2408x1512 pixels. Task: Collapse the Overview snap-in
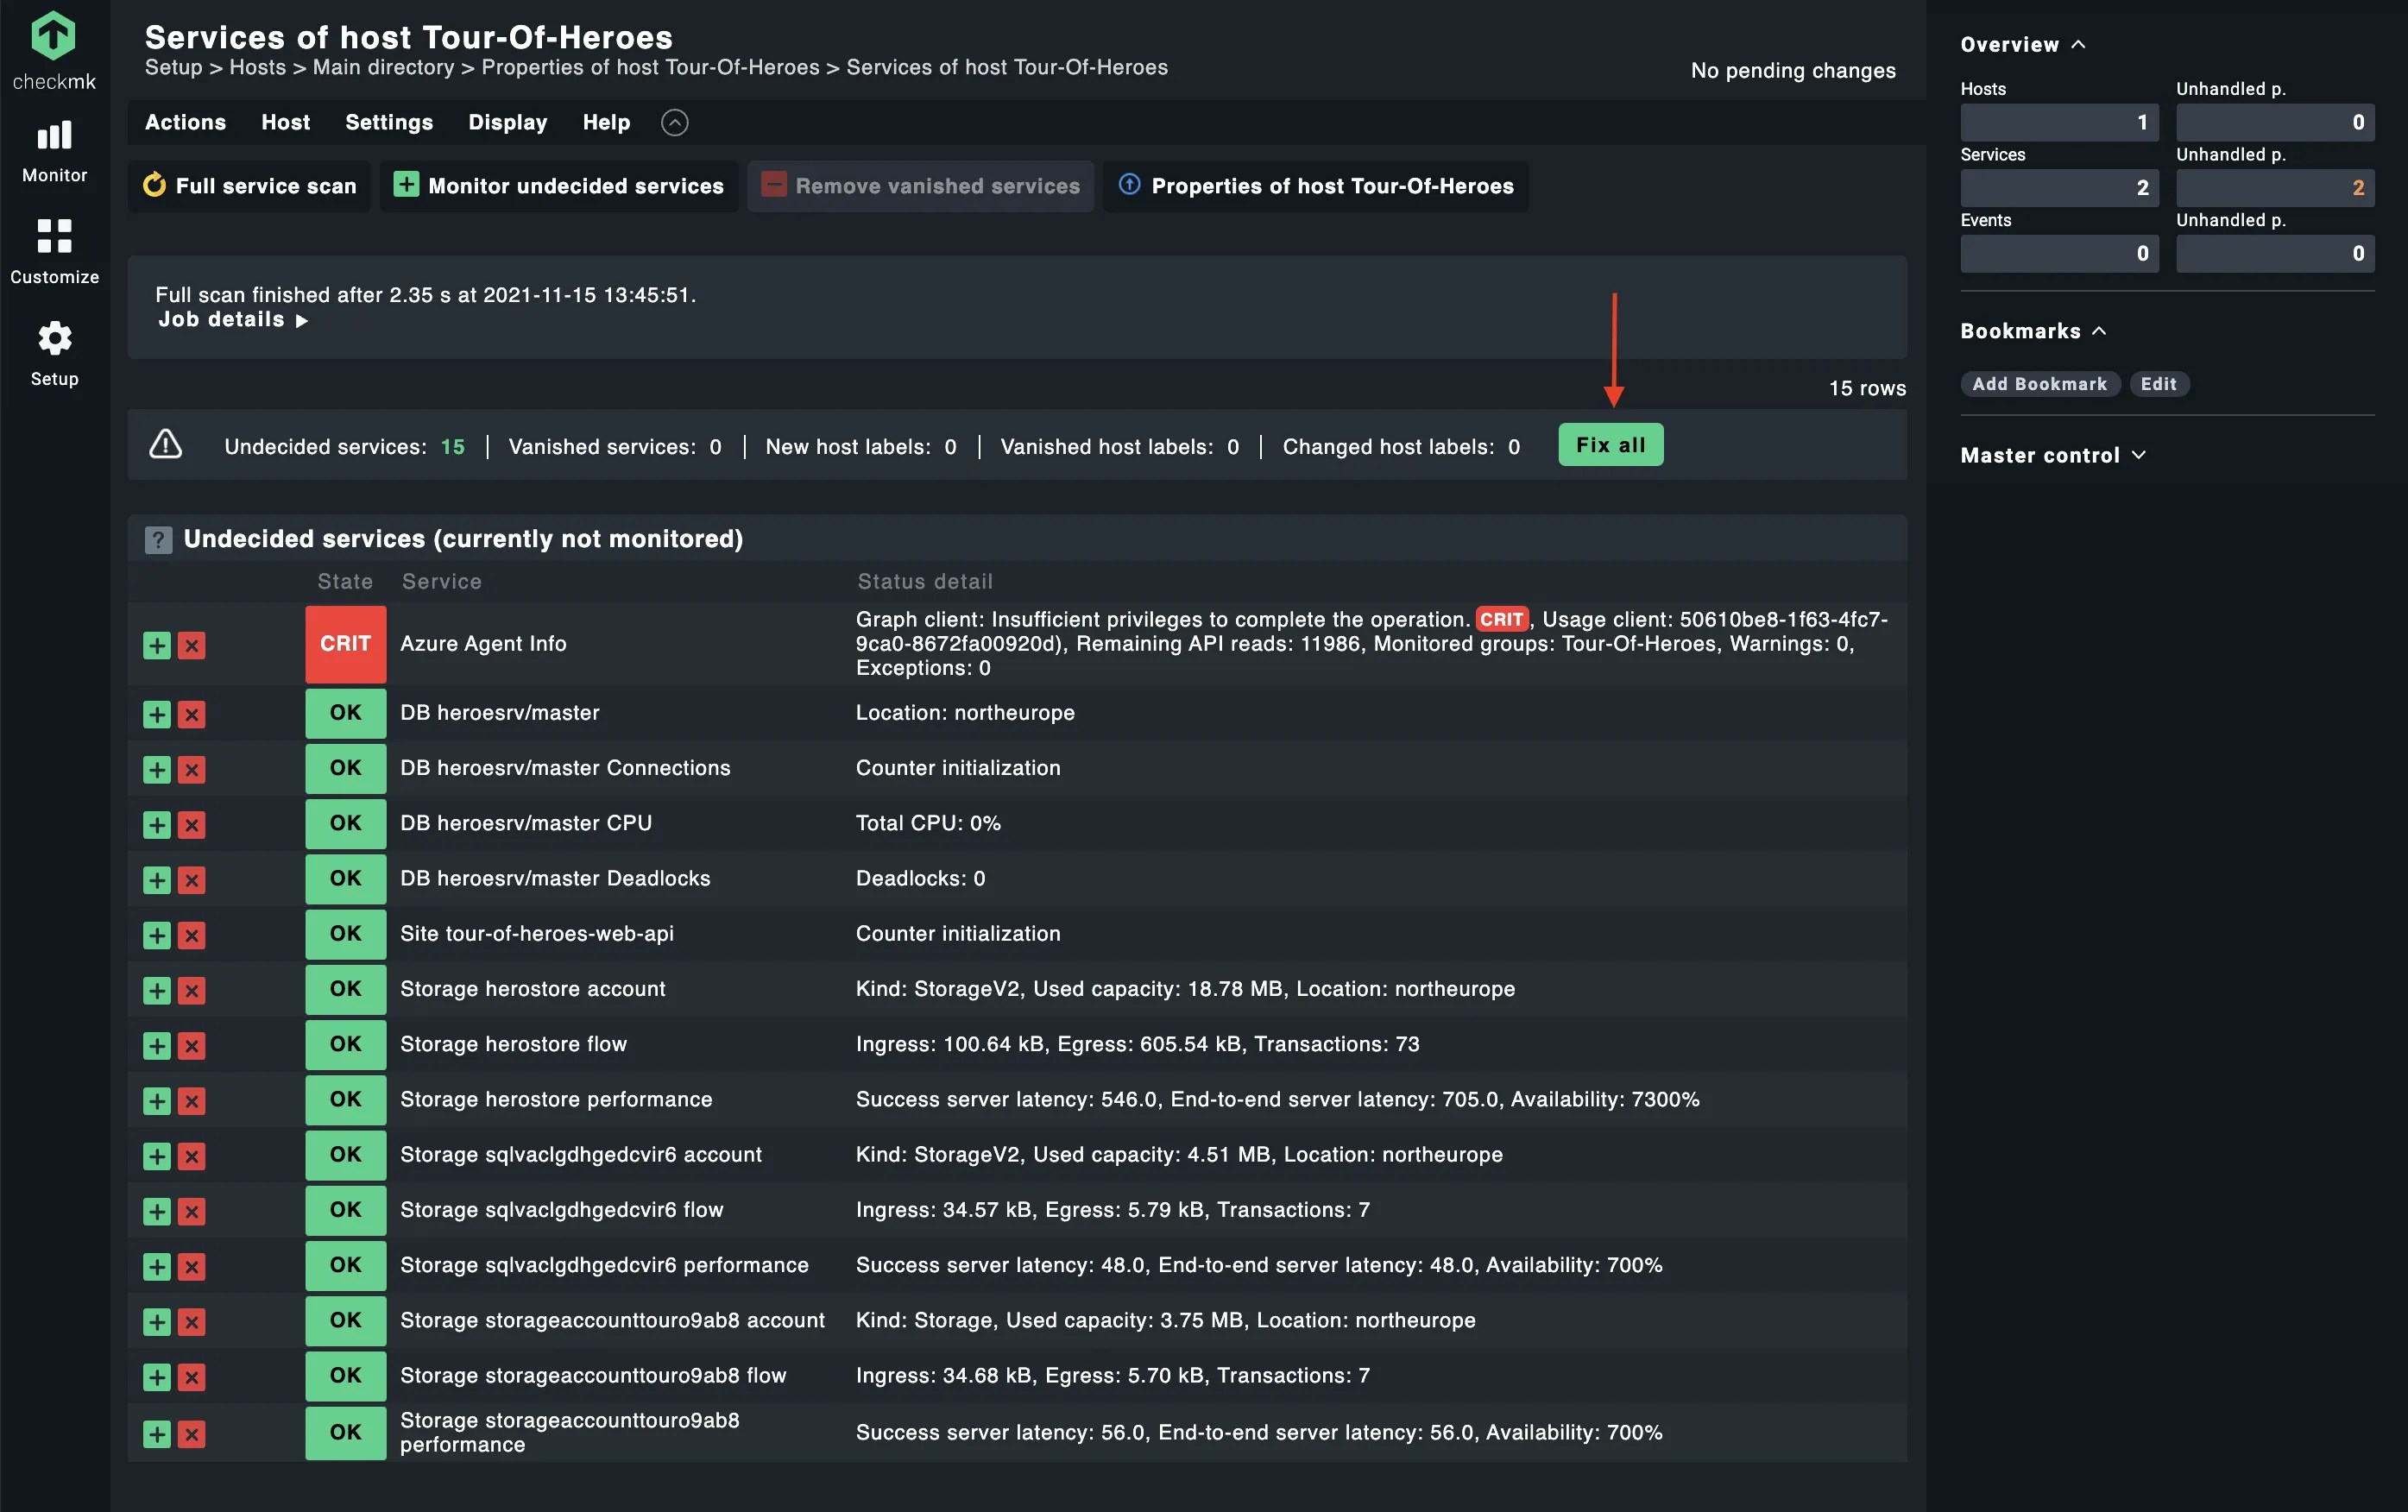pyautogui.click(x=2023, y=44)
